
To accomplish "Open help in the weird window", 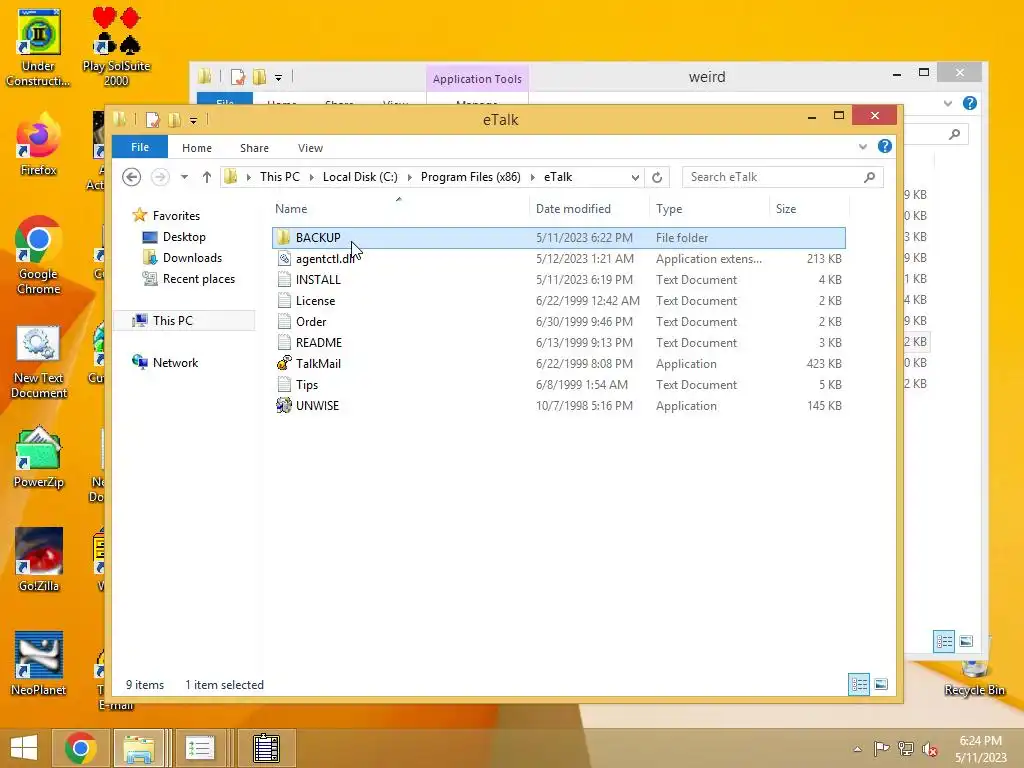I will 970,103.
